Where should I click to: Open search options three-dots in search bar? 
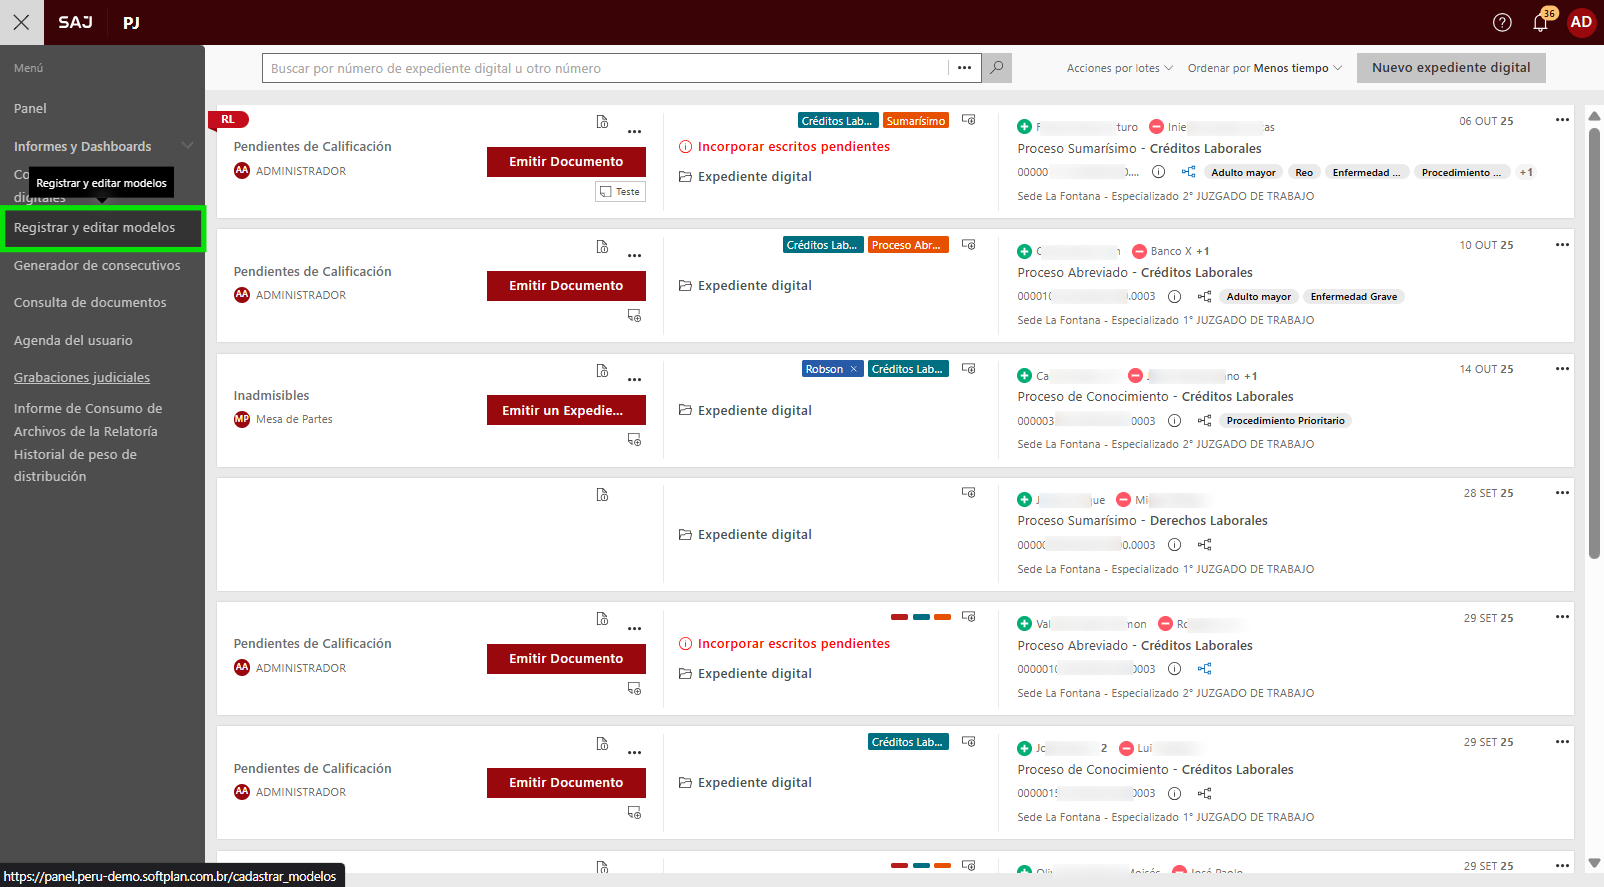point(964,68)
